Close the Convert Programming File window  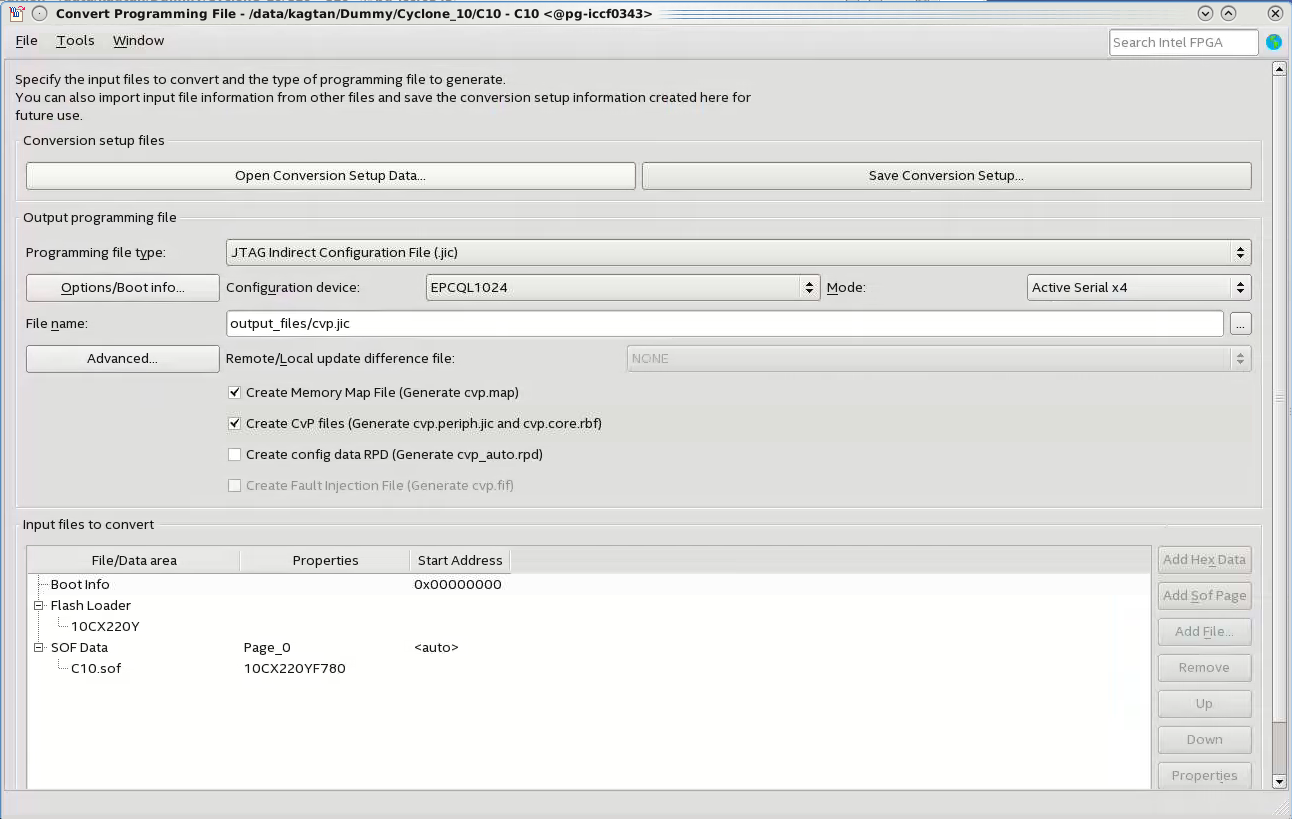pyautogui.click(x=1275, y=13)
